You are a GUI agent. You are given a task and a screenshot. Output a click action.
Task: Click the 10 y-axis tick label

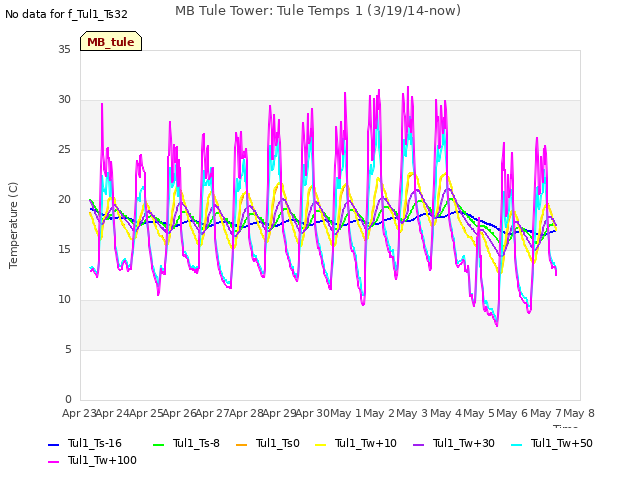click(x=64, y=300)
